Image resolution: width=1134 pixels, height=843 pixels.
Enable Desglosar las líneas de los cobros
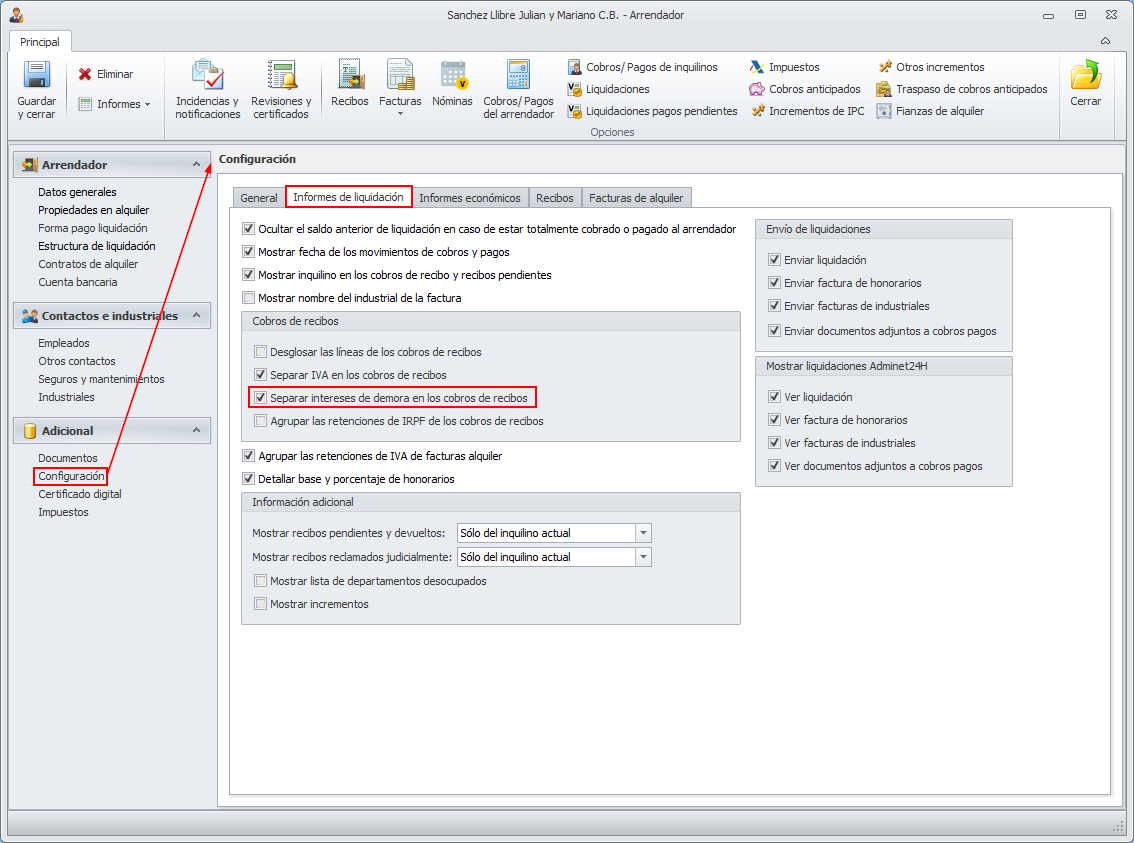pos(260,352)
